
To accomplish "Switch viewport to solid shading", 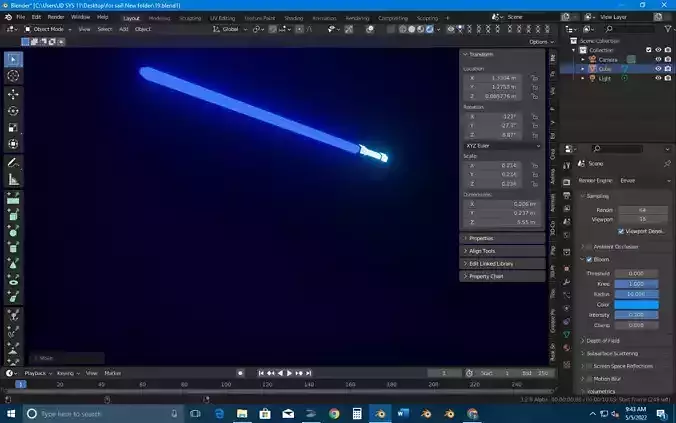I will (x=411, y=29).
